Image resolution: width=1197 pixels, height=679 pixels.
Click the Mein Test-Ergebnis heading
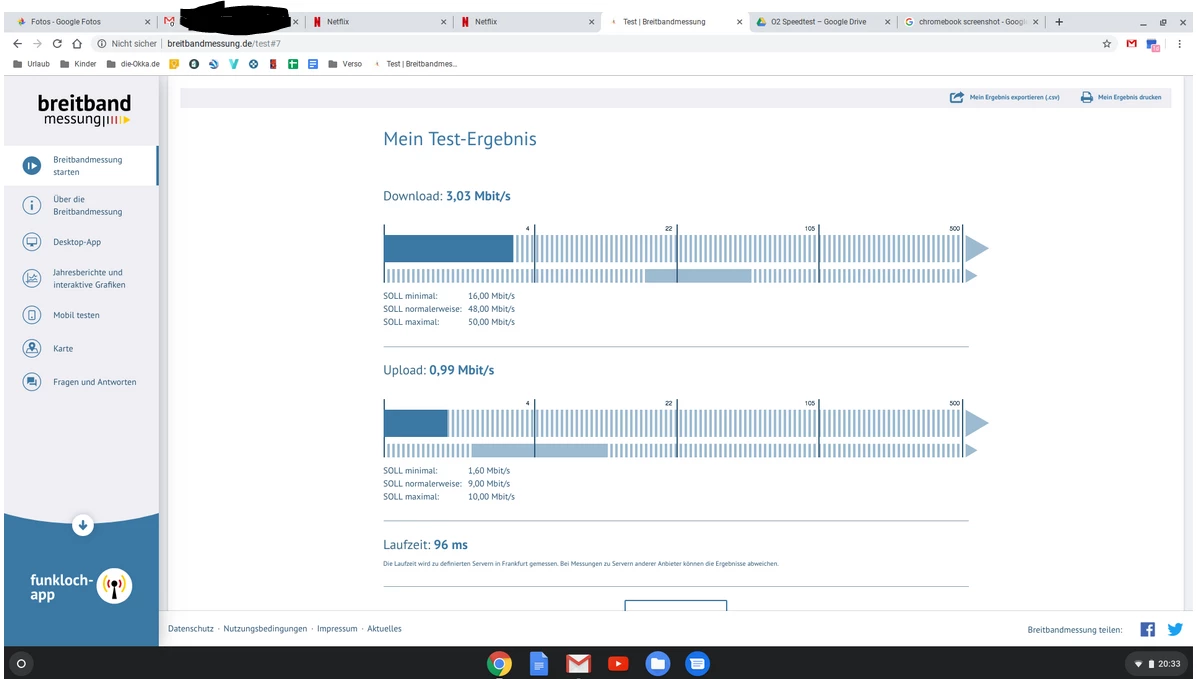tap(460, 139)
